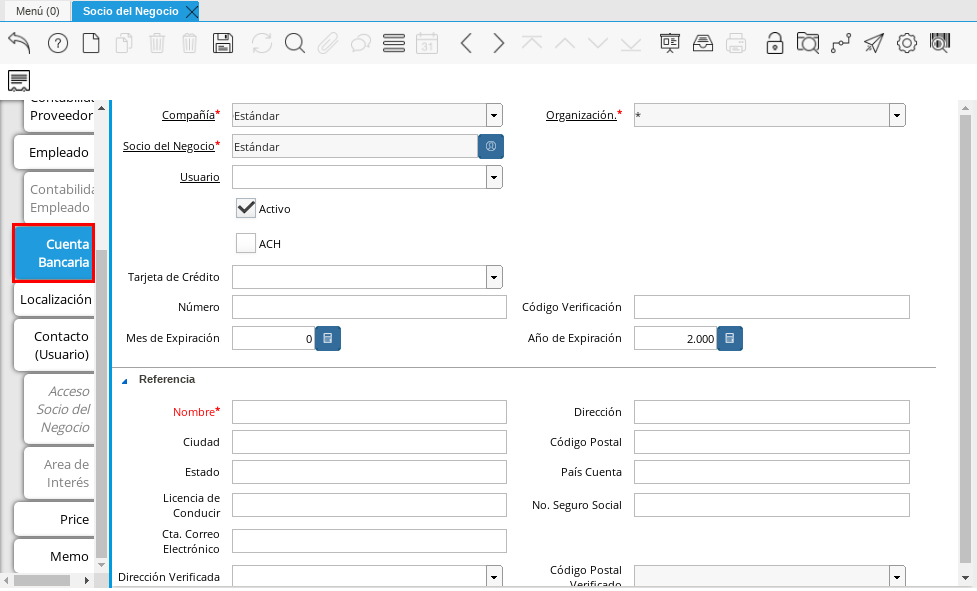Viewport: 977px width, 591px height.
Task: Save the record using the floppy disk icon
Action: (223, 43)
